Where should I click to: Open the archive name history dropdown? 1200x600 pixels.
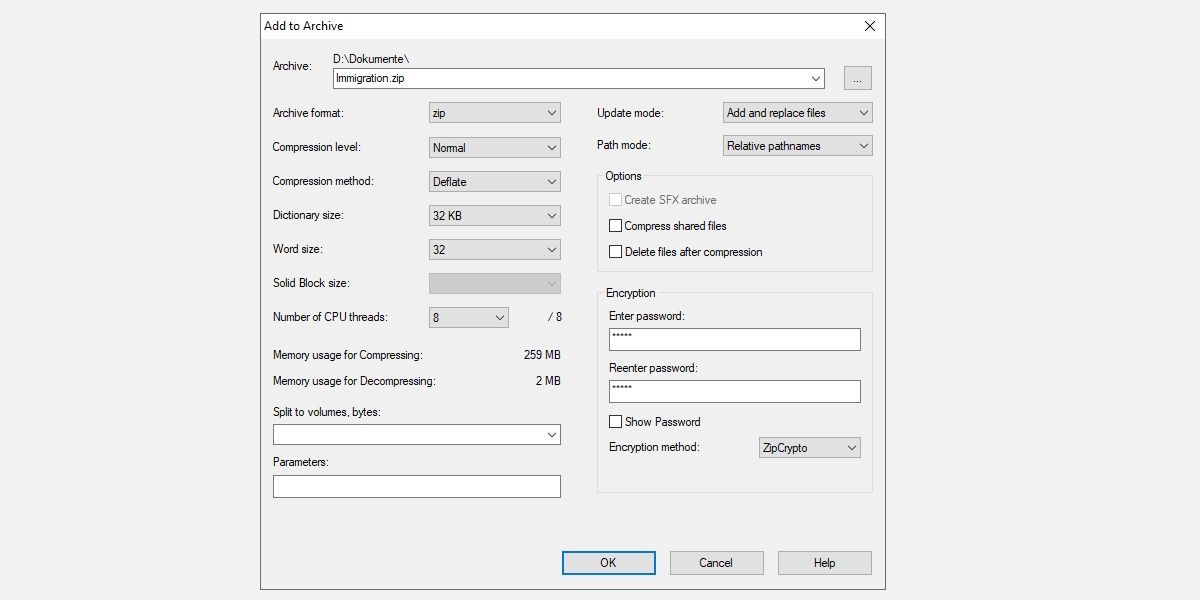click(817, 78)
